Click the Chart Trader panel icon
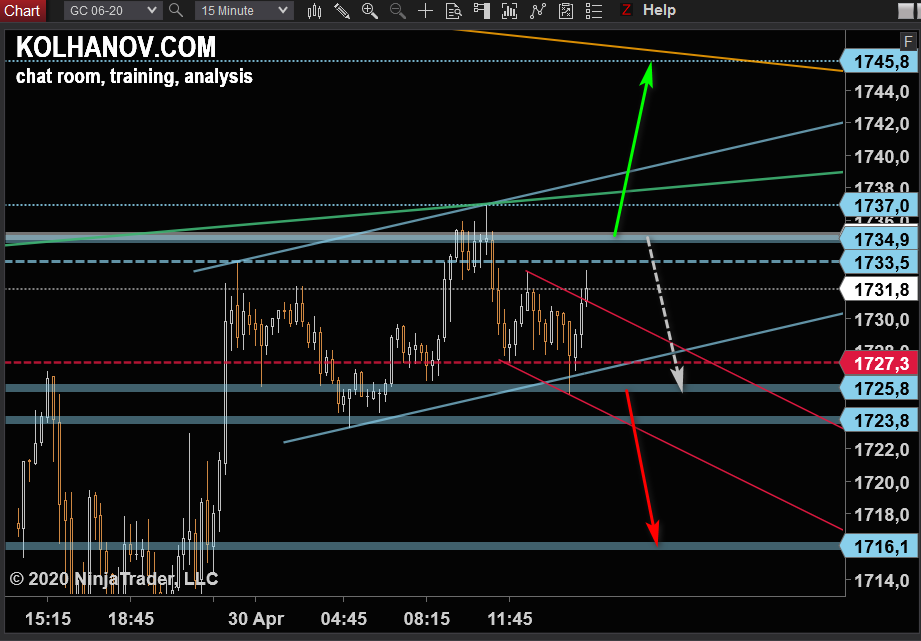 pyautogui.click(x=482, y=11)
